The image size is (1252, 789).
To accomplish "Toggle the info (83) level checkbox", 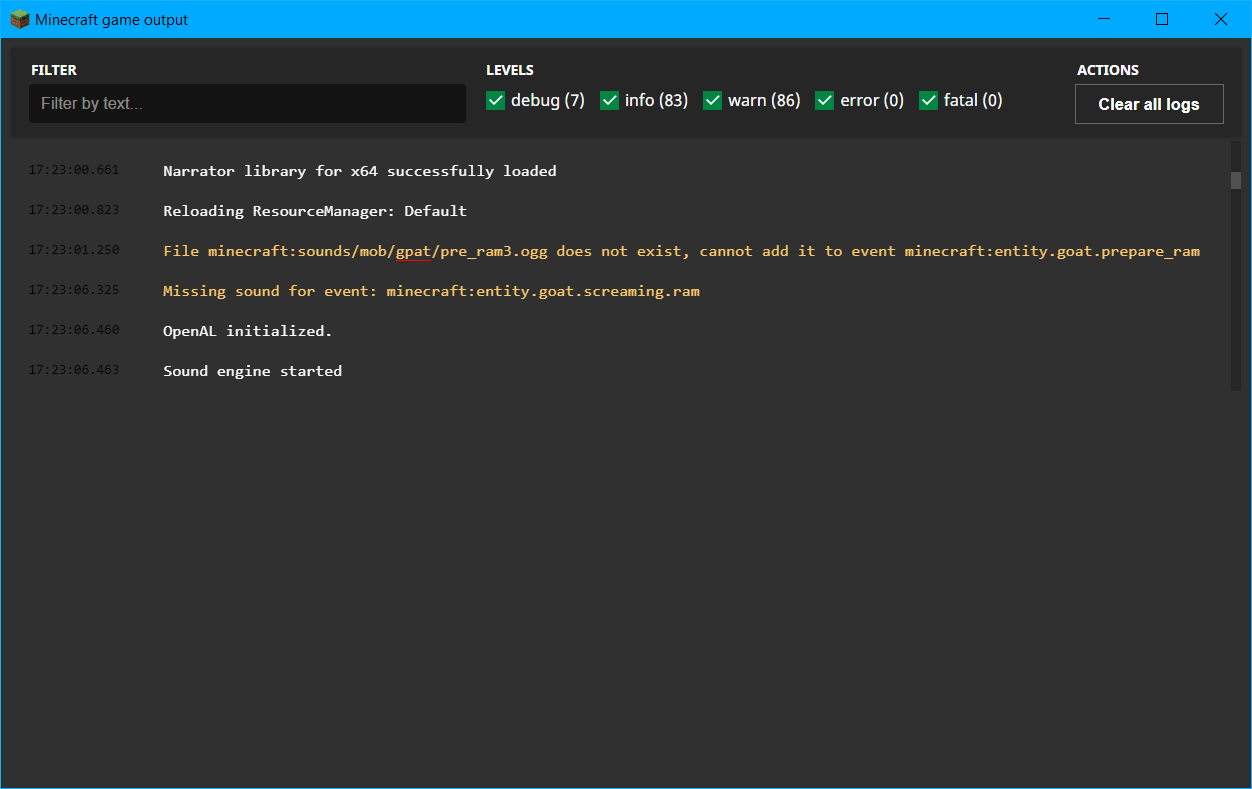I will point(609,100).
